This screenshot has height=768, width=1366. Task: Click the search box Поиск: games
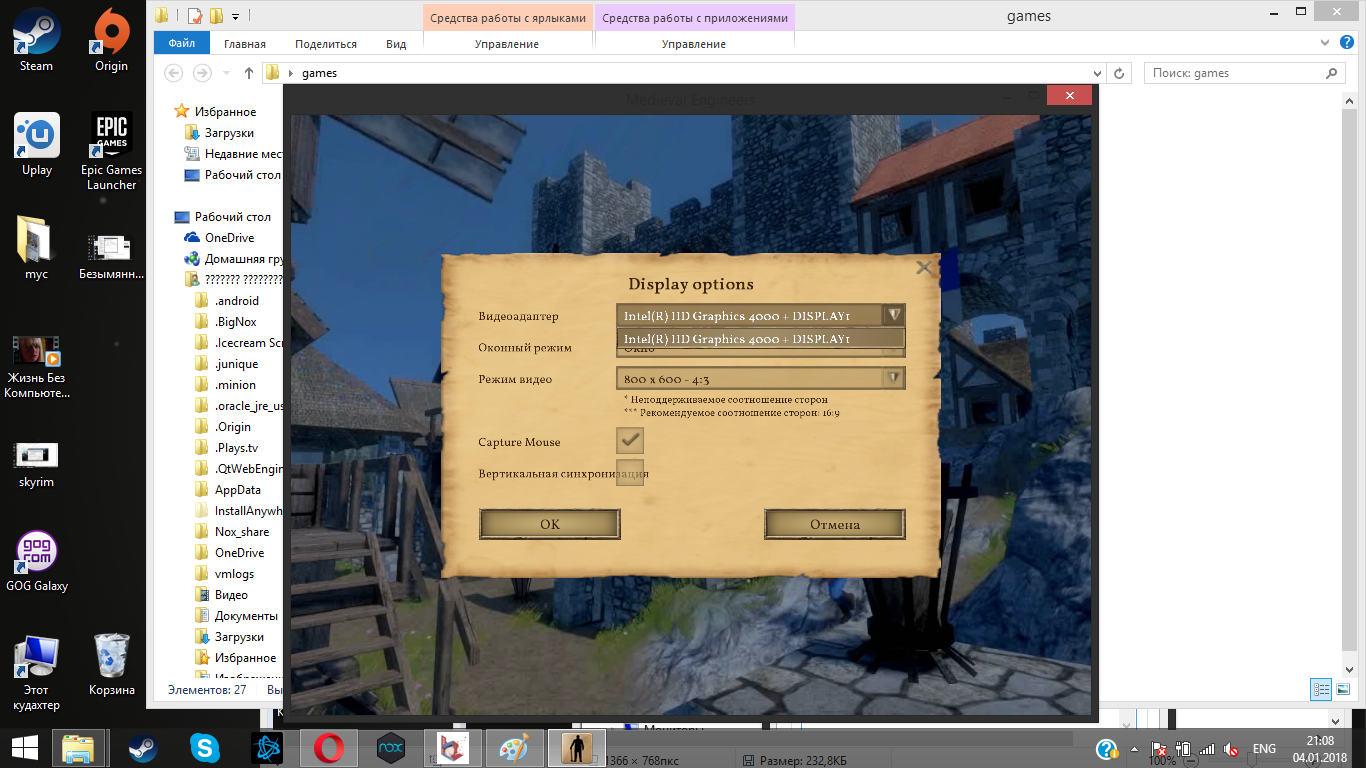point(1243,73)
